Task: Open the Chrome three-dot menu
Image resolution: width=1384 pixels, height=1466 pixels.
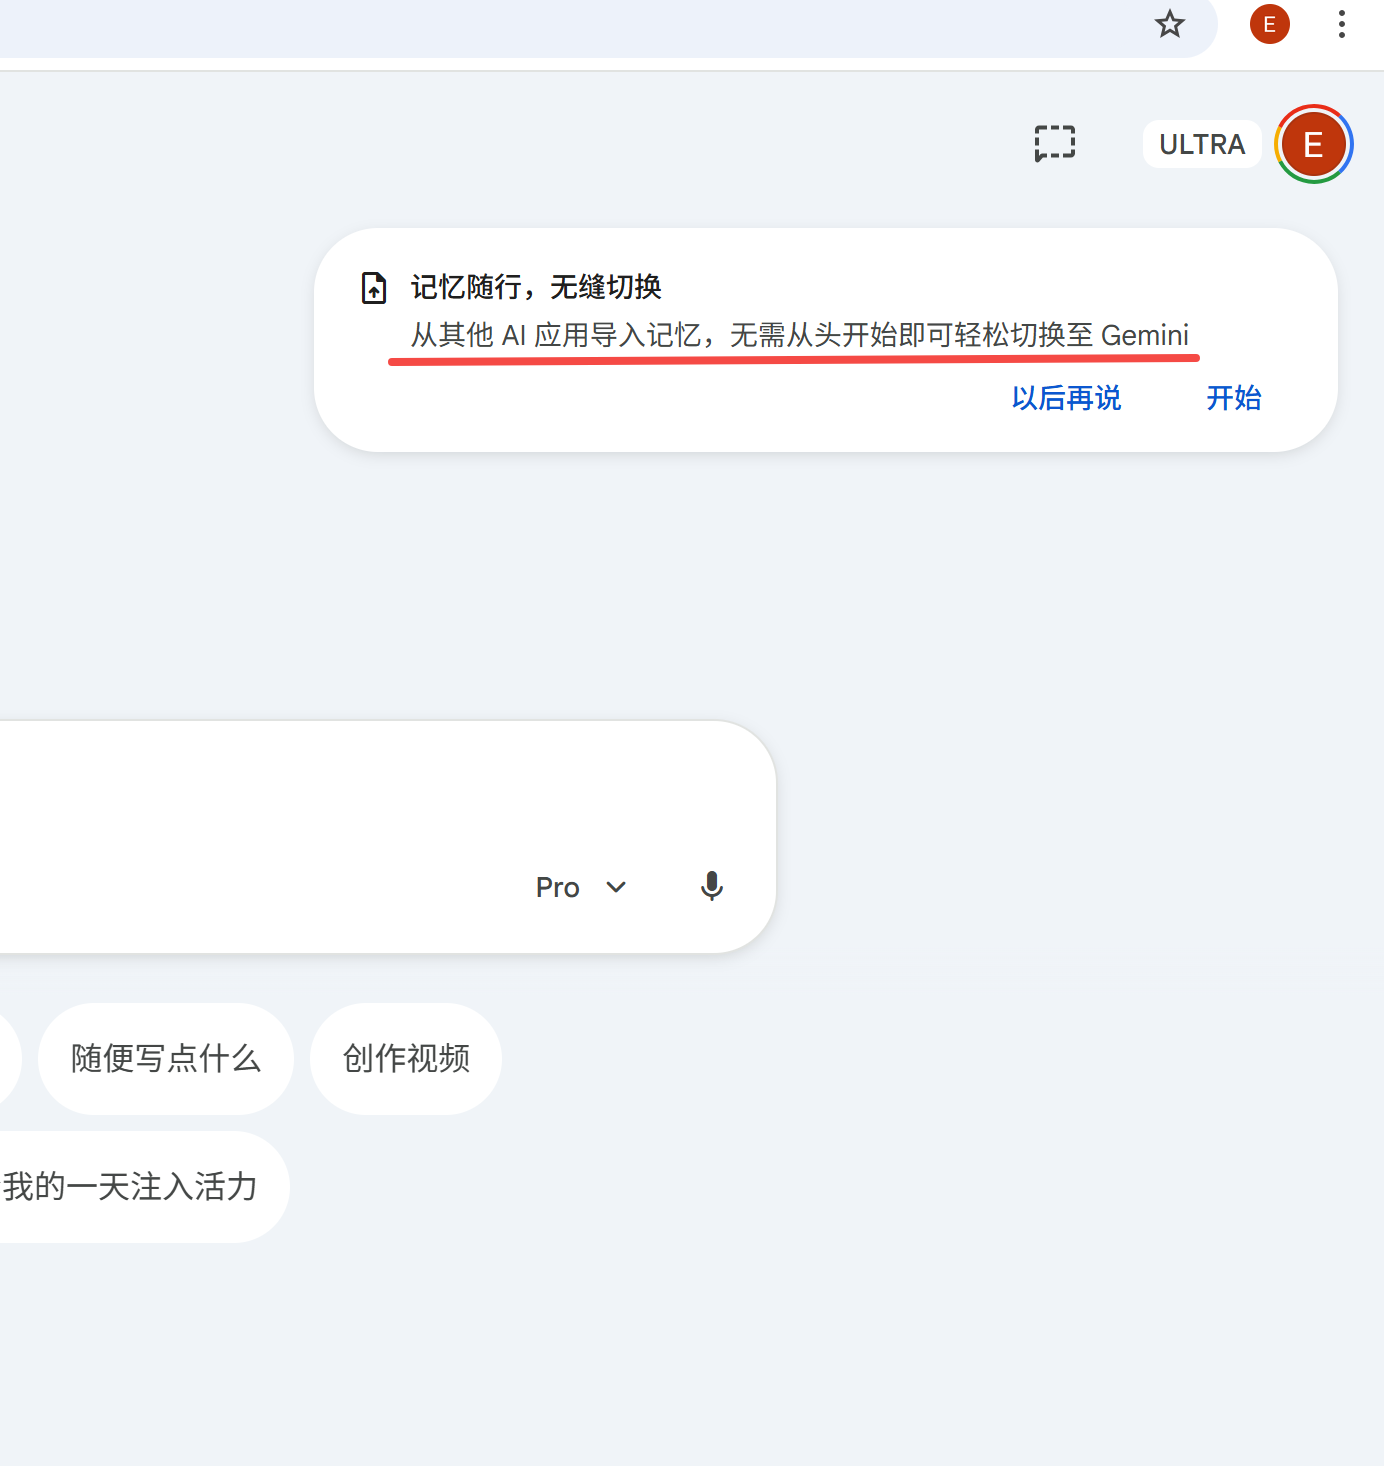Action: coord(1341,24)
